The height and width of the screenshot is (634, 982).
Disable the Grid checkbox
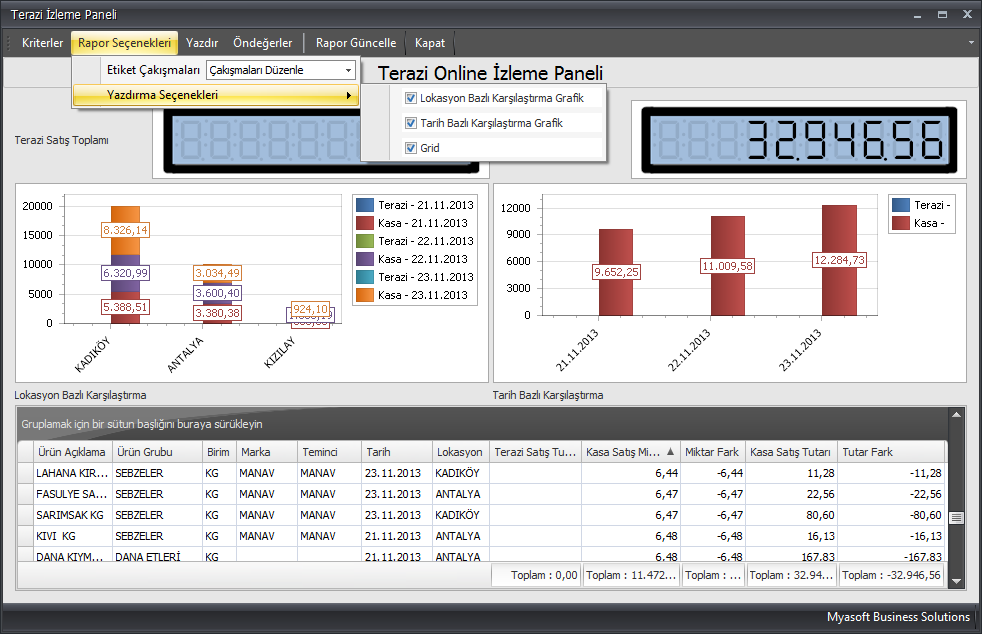[411, 148]
